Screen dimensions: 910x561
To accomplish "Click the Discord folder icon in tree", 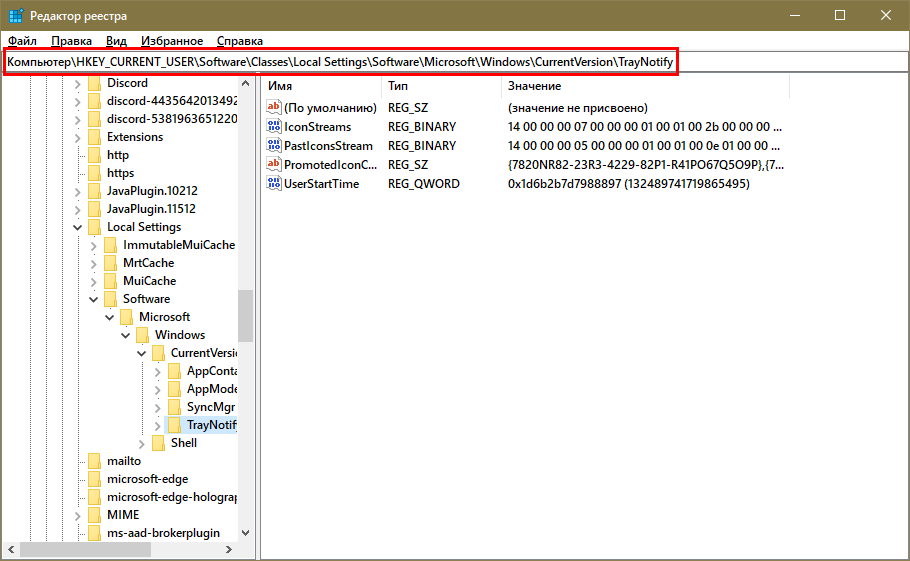I will pyautogui.click(x=95, y=83).
